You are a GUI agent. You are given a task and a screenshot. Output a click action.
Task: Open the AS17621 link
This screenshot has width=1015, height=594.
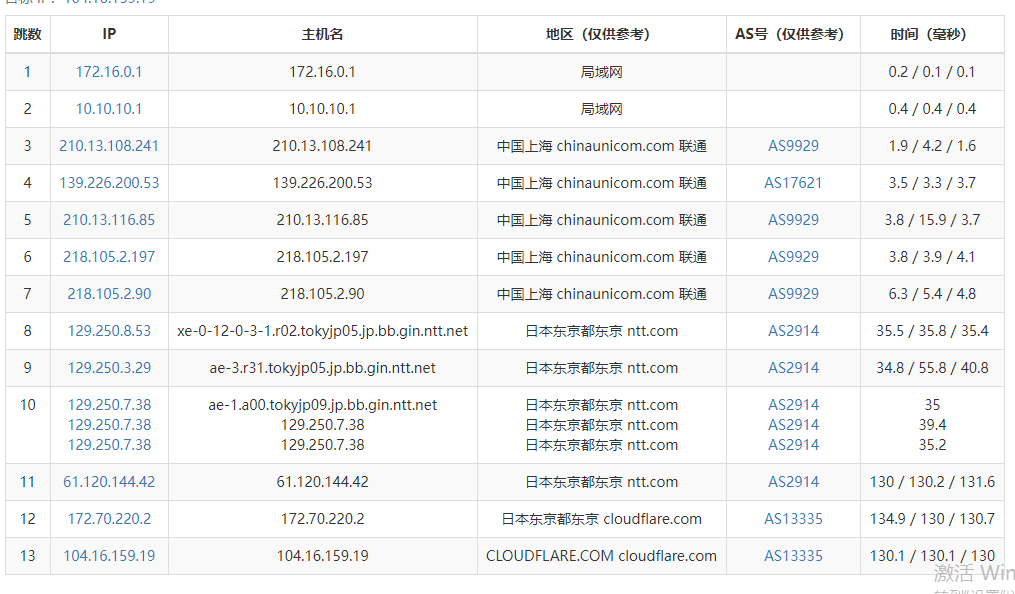point(793,182)
